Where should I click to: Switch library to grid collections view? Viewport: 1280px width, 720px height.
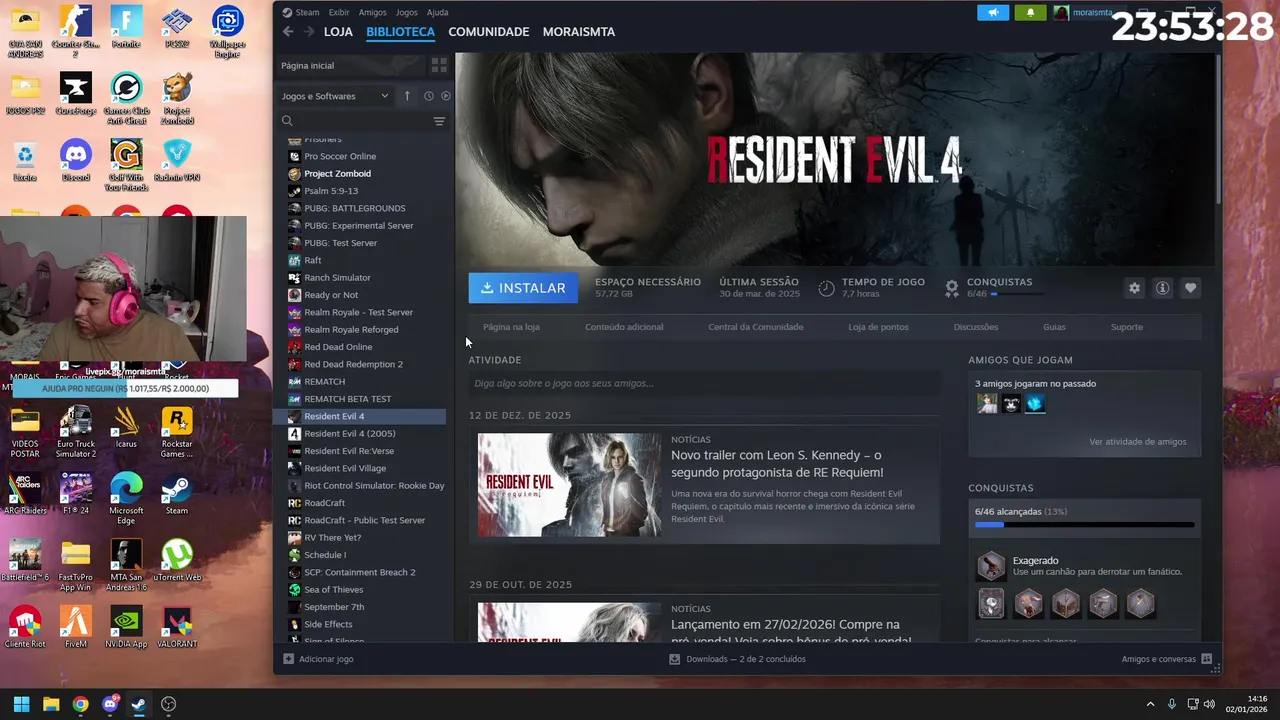[439, 65]
